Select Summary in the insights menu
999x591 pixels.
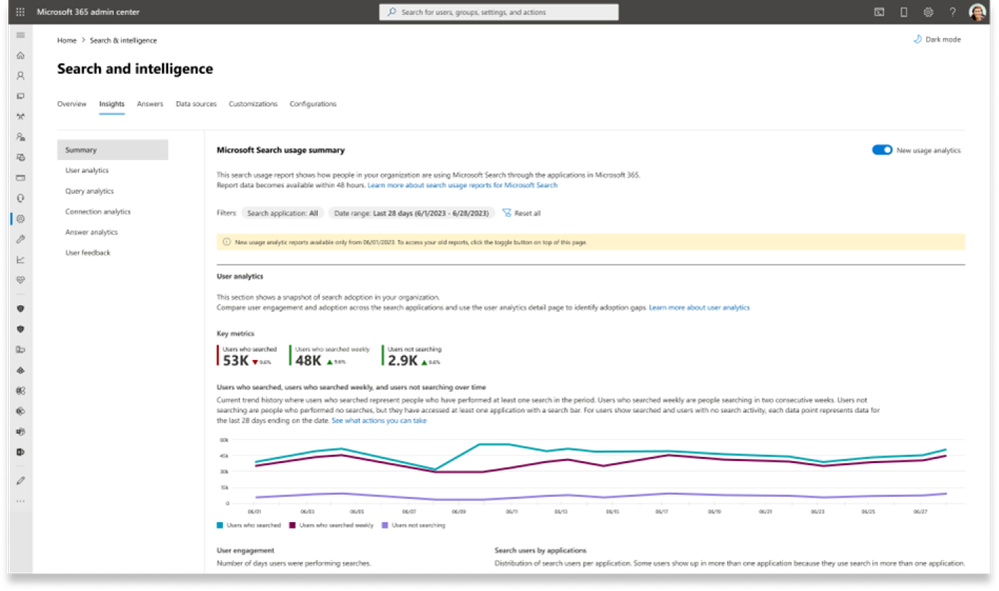(x=112, y=150)
